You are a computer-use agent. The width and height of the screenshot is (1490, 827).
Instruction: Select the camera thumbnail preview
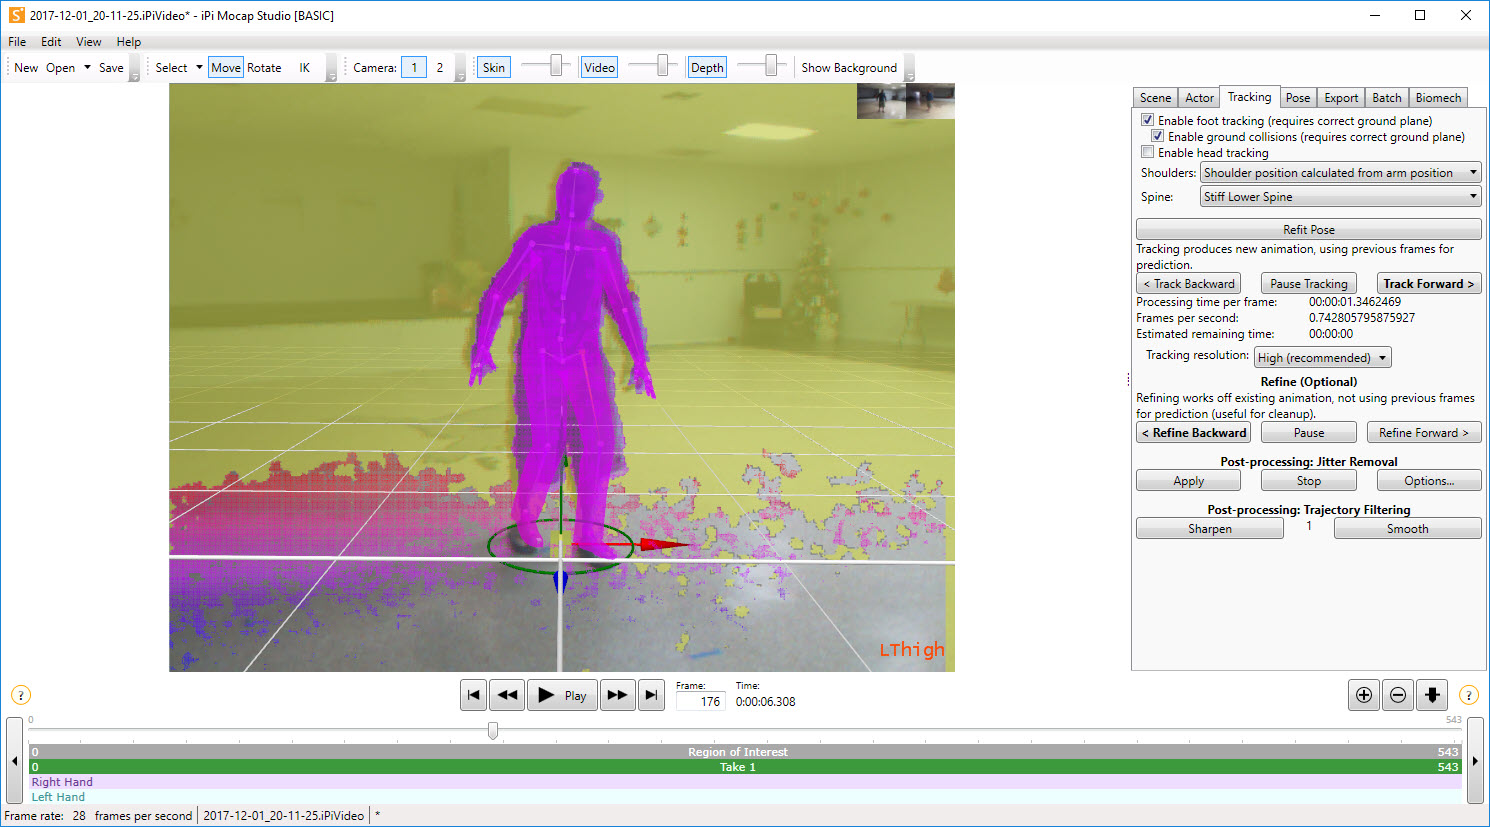tap(906, 101)
